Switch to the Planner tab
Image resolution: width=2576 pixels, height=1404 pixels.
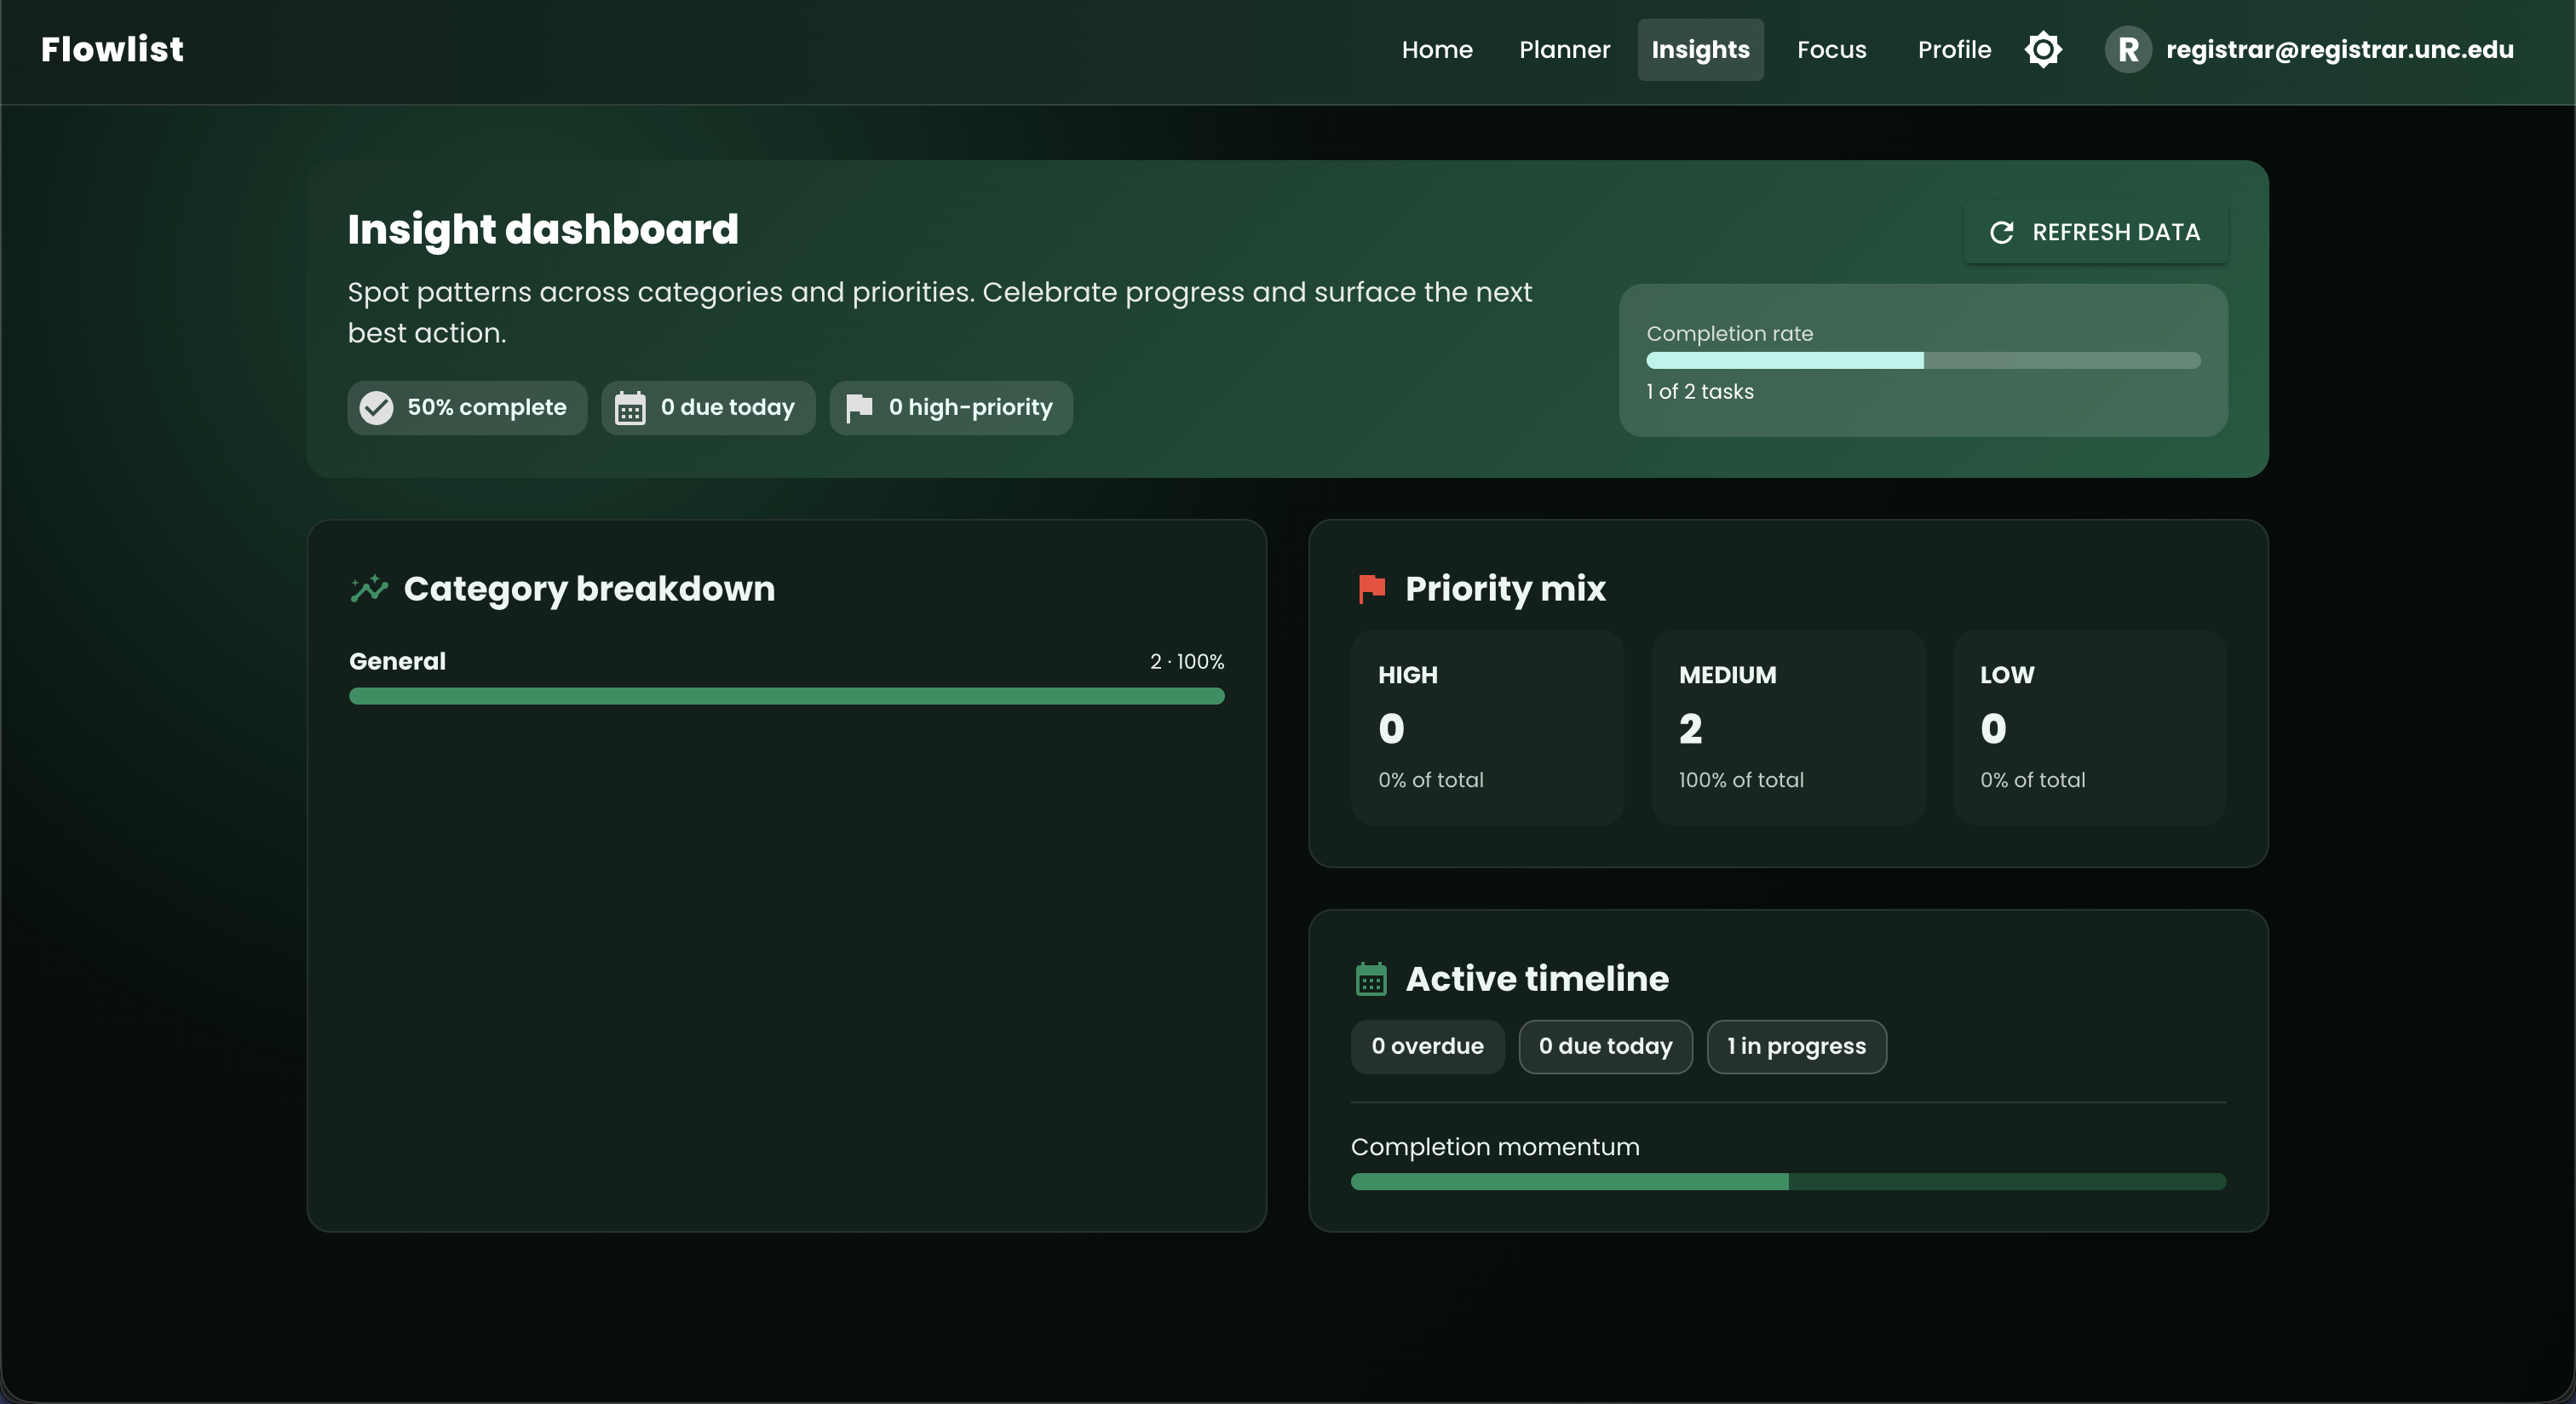coord(1564,49)
